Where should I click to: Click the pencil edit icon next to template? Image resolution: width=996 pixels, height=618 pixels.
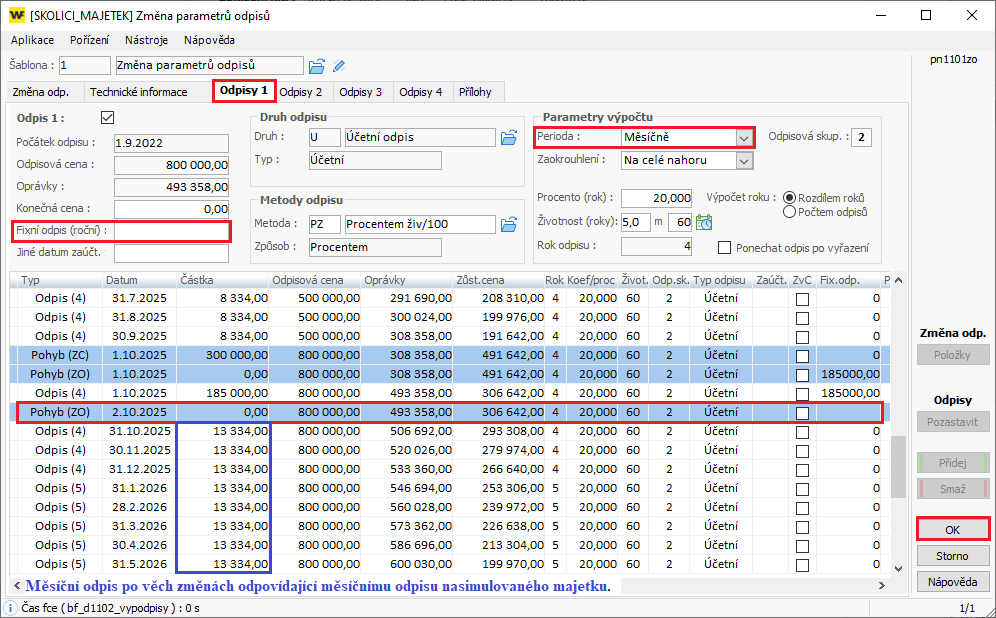[x=339, y=66]
